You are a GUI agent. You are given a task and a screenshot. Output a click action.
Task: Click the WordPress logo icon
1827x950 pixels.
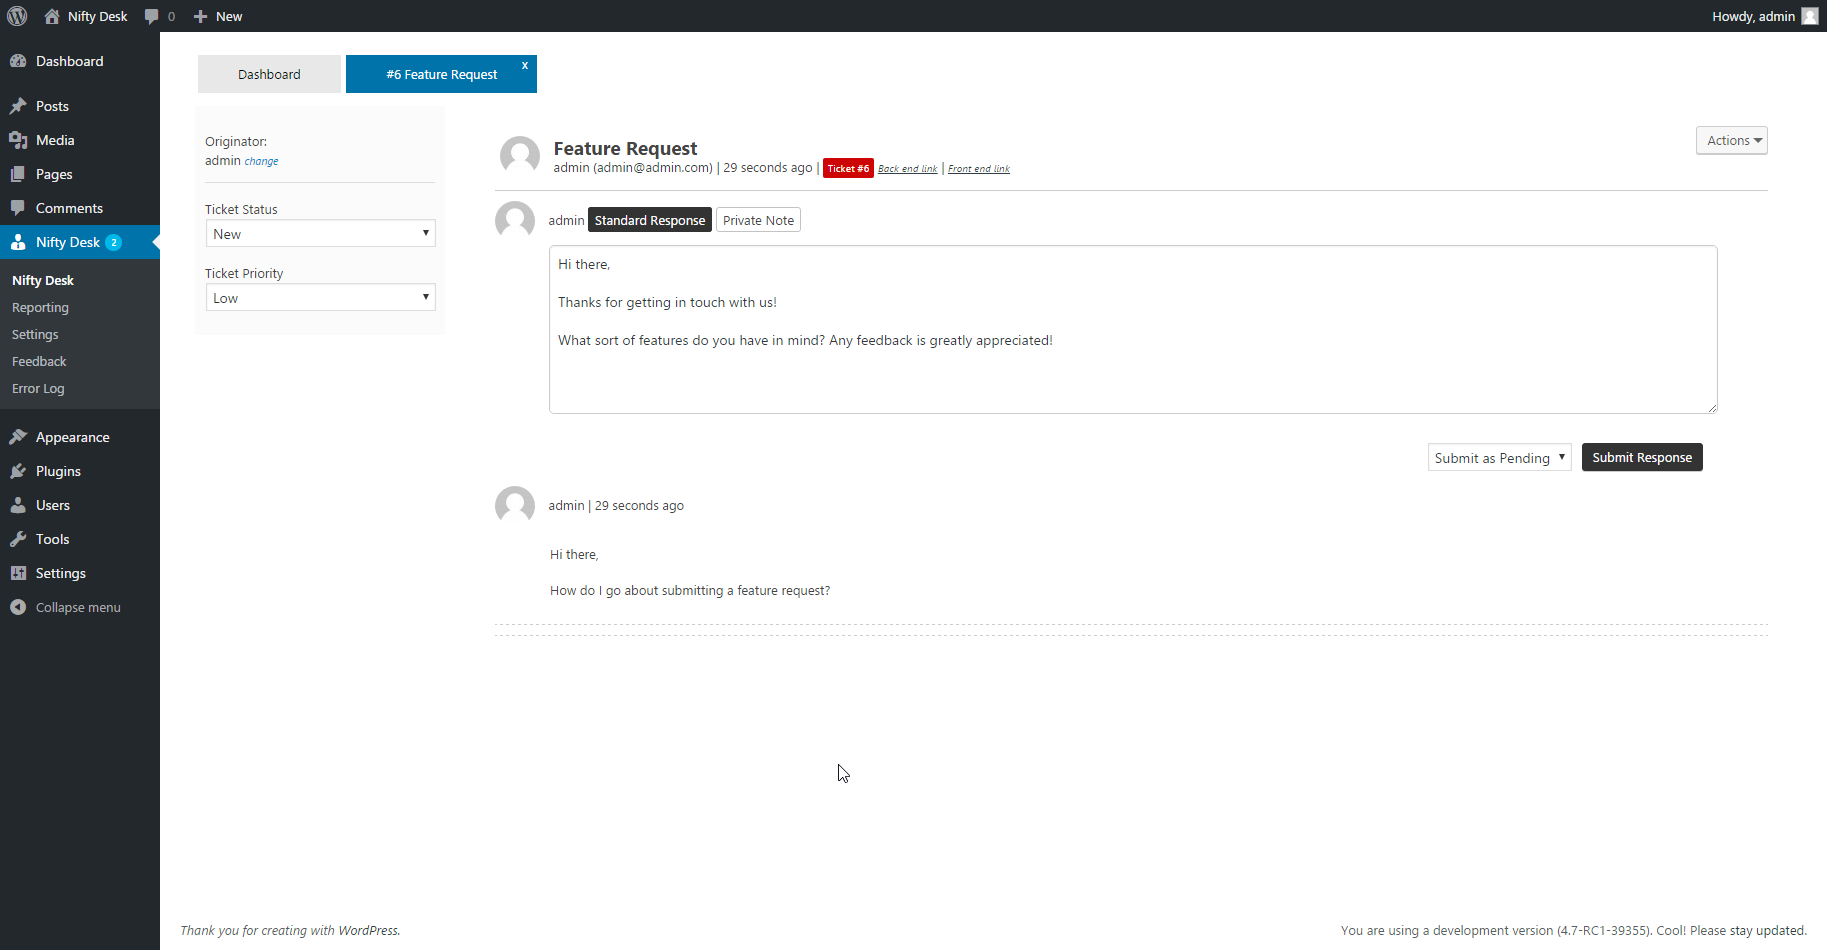tap(17, 16)
